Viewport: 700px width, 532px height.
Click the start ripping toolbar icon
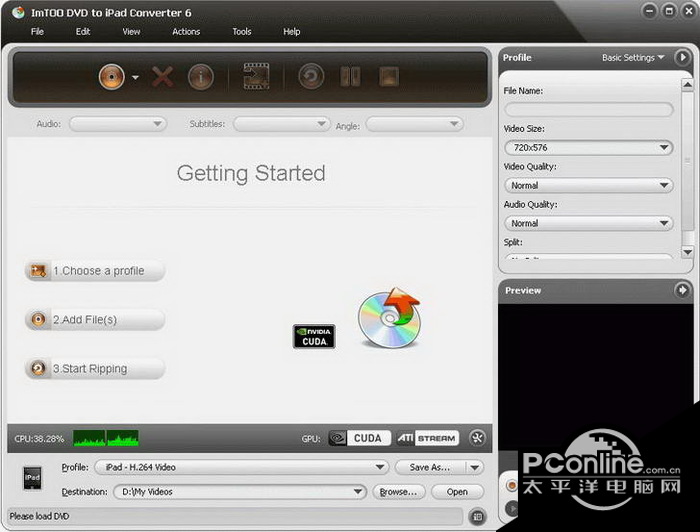(x=311, y=76)
